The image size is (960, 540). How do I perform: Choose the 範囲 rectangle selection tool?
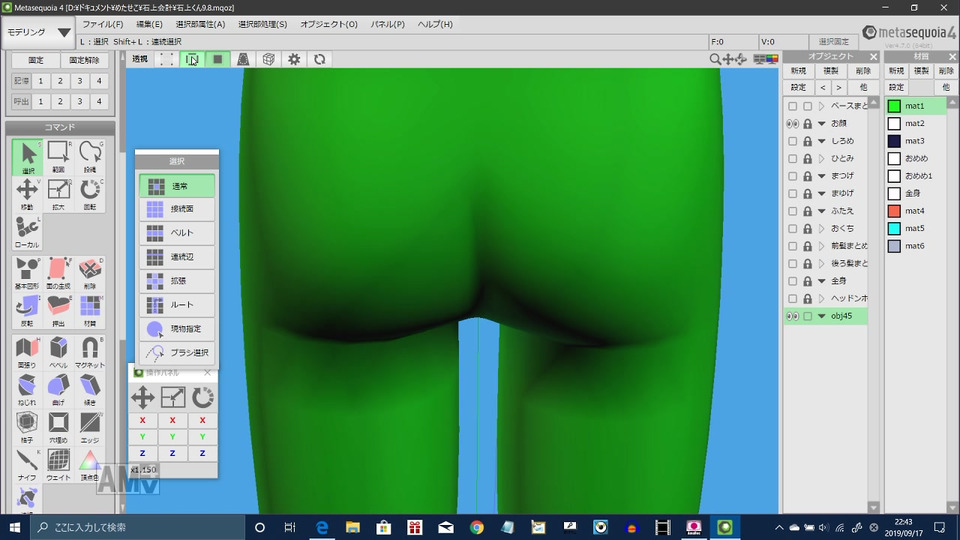[x=59, y=157]
